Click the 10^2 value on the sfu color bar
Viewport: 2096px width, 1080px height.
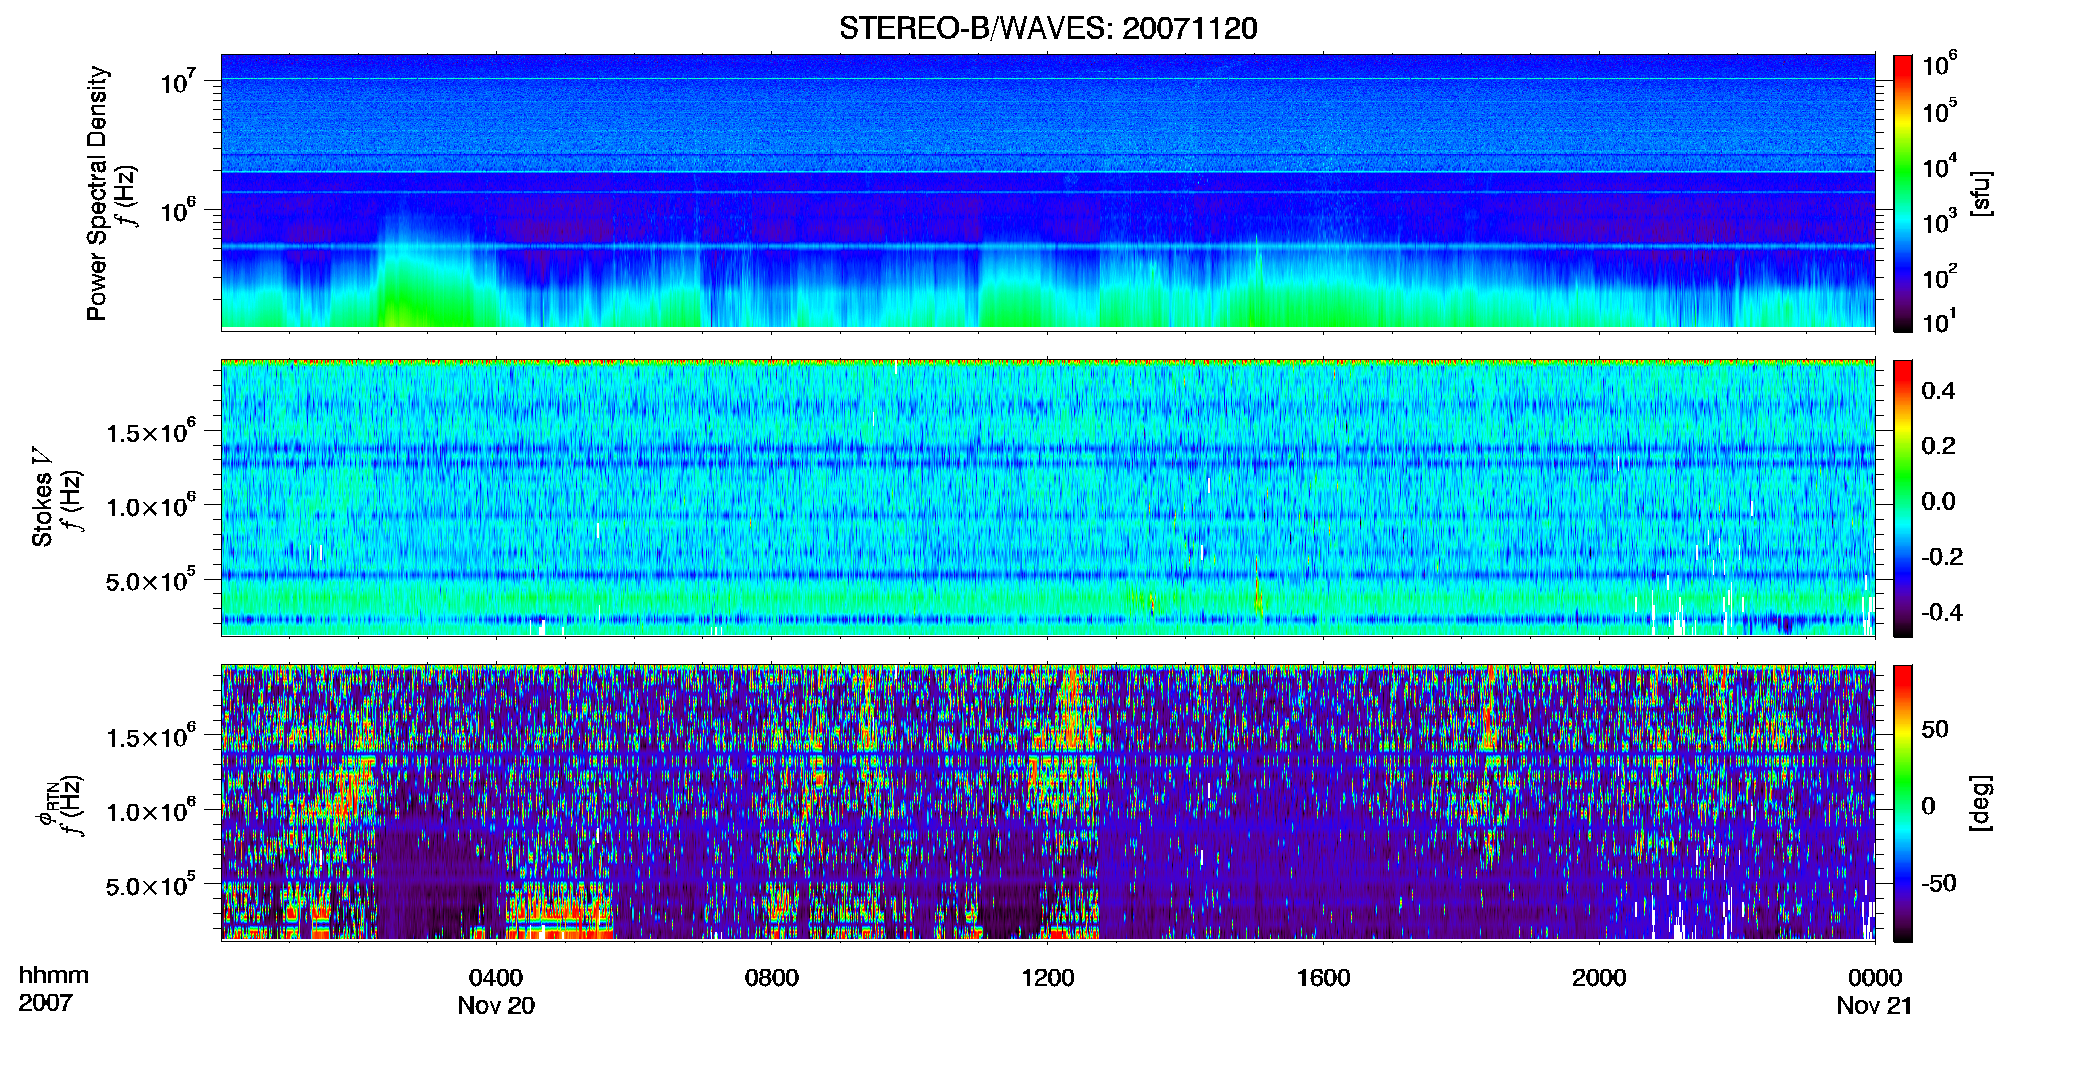coord(1940,276)
